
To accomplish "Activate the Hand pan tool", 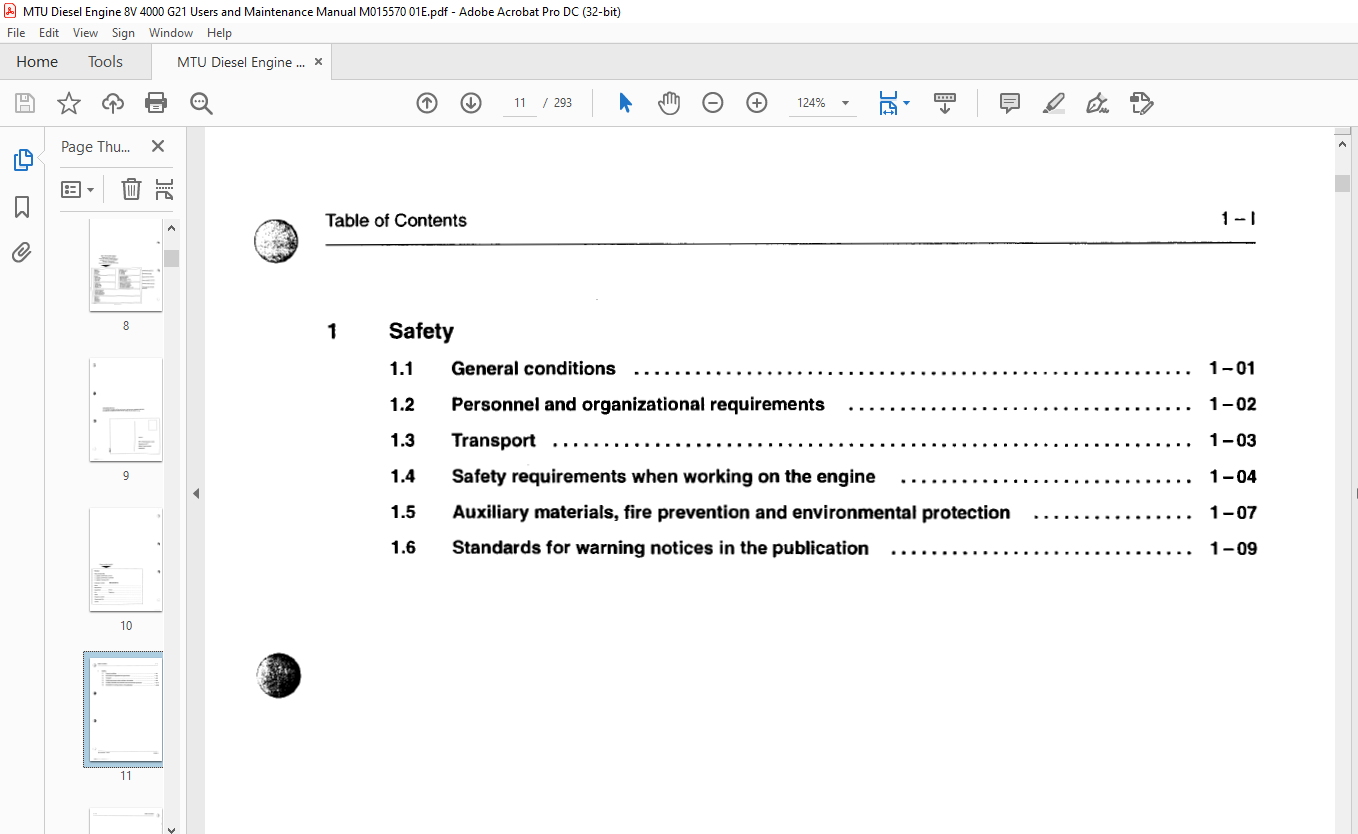I will 669,103.
